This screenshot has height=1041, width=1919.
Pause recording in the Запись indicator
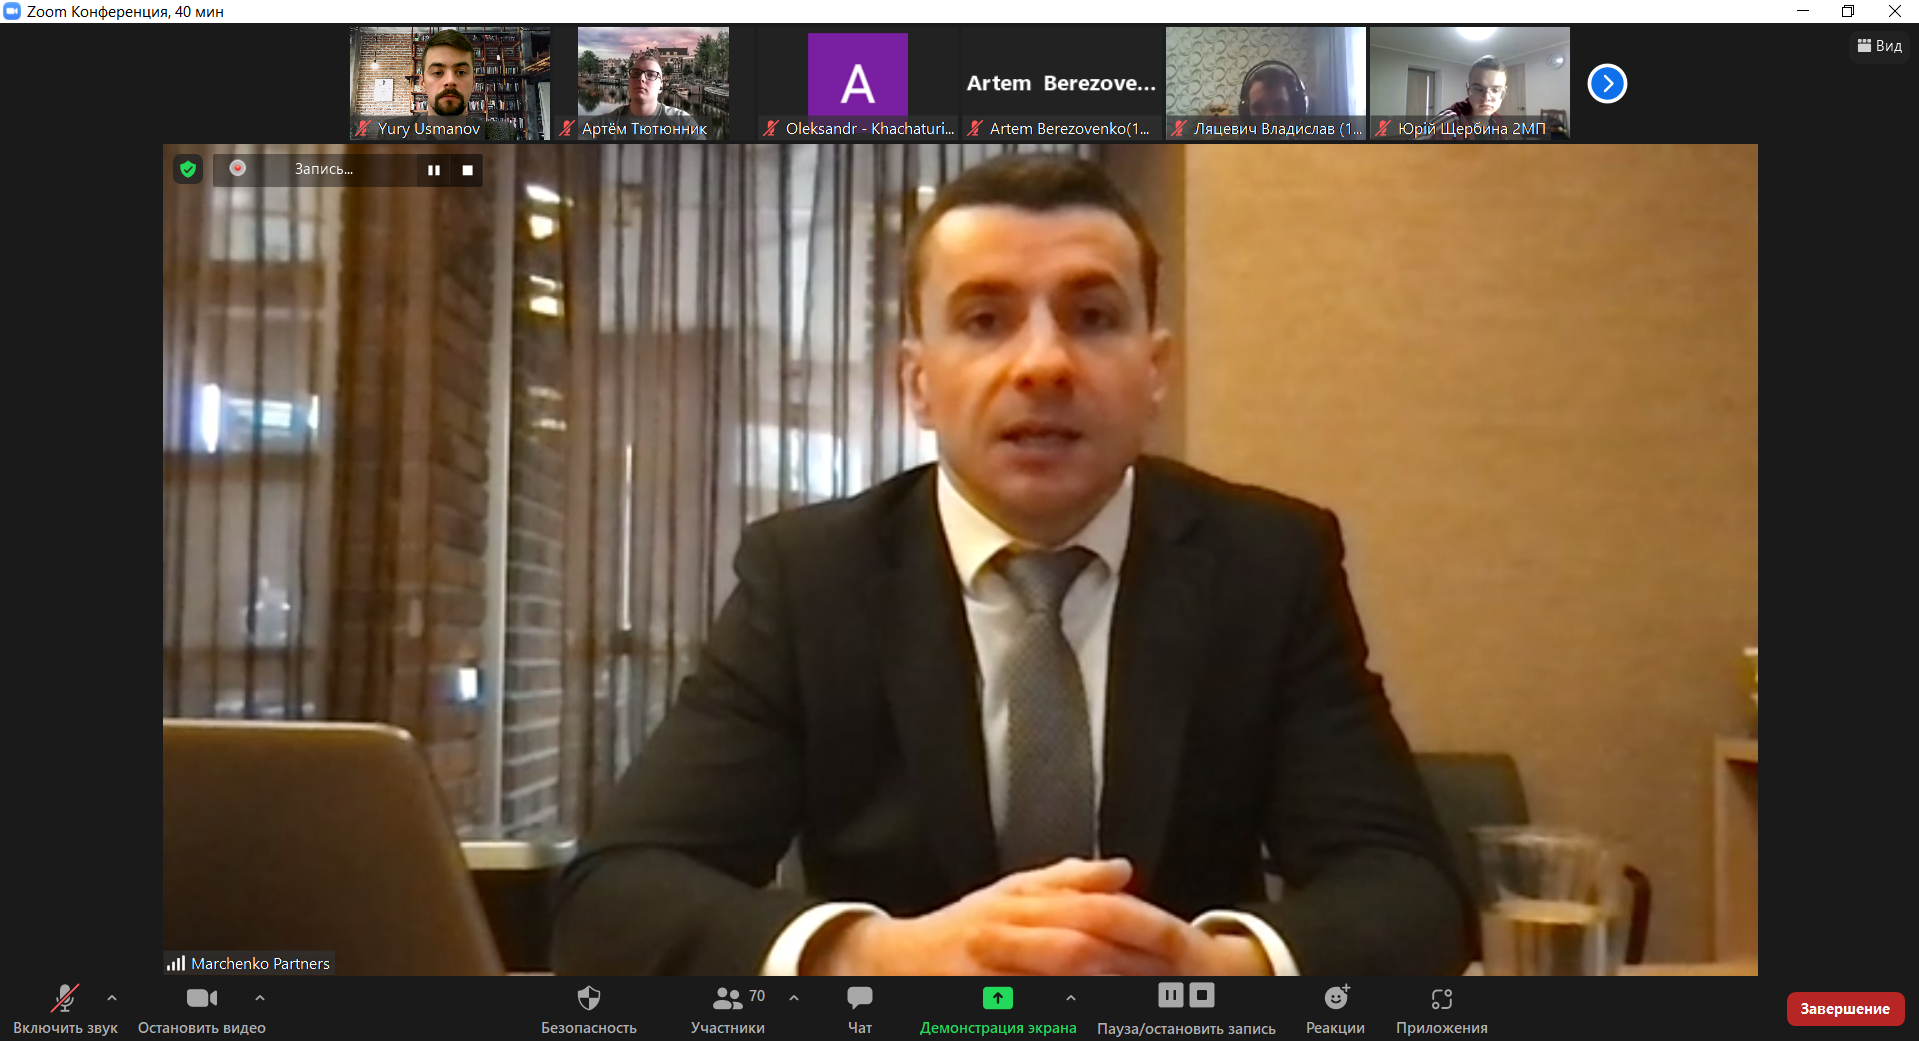(x=434, y=170)
